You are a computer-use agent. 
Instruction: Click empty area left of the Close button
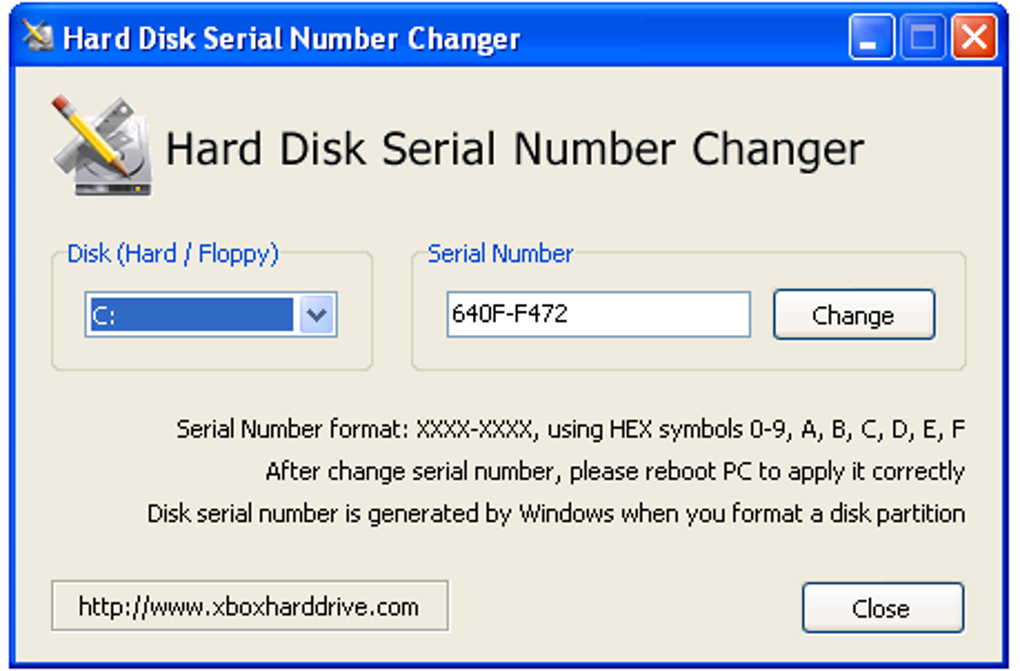click(620, 607)
